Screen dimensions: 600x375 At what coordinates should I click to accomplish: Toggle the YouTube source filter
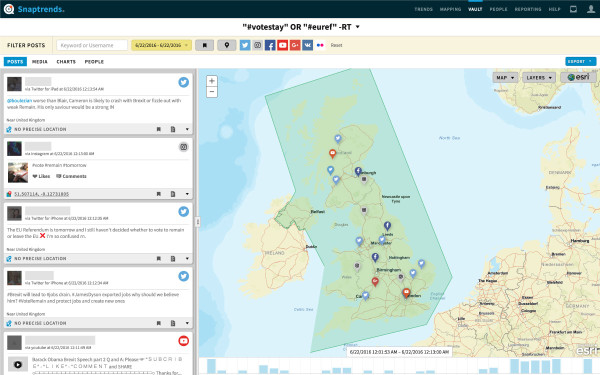(282, 45)
